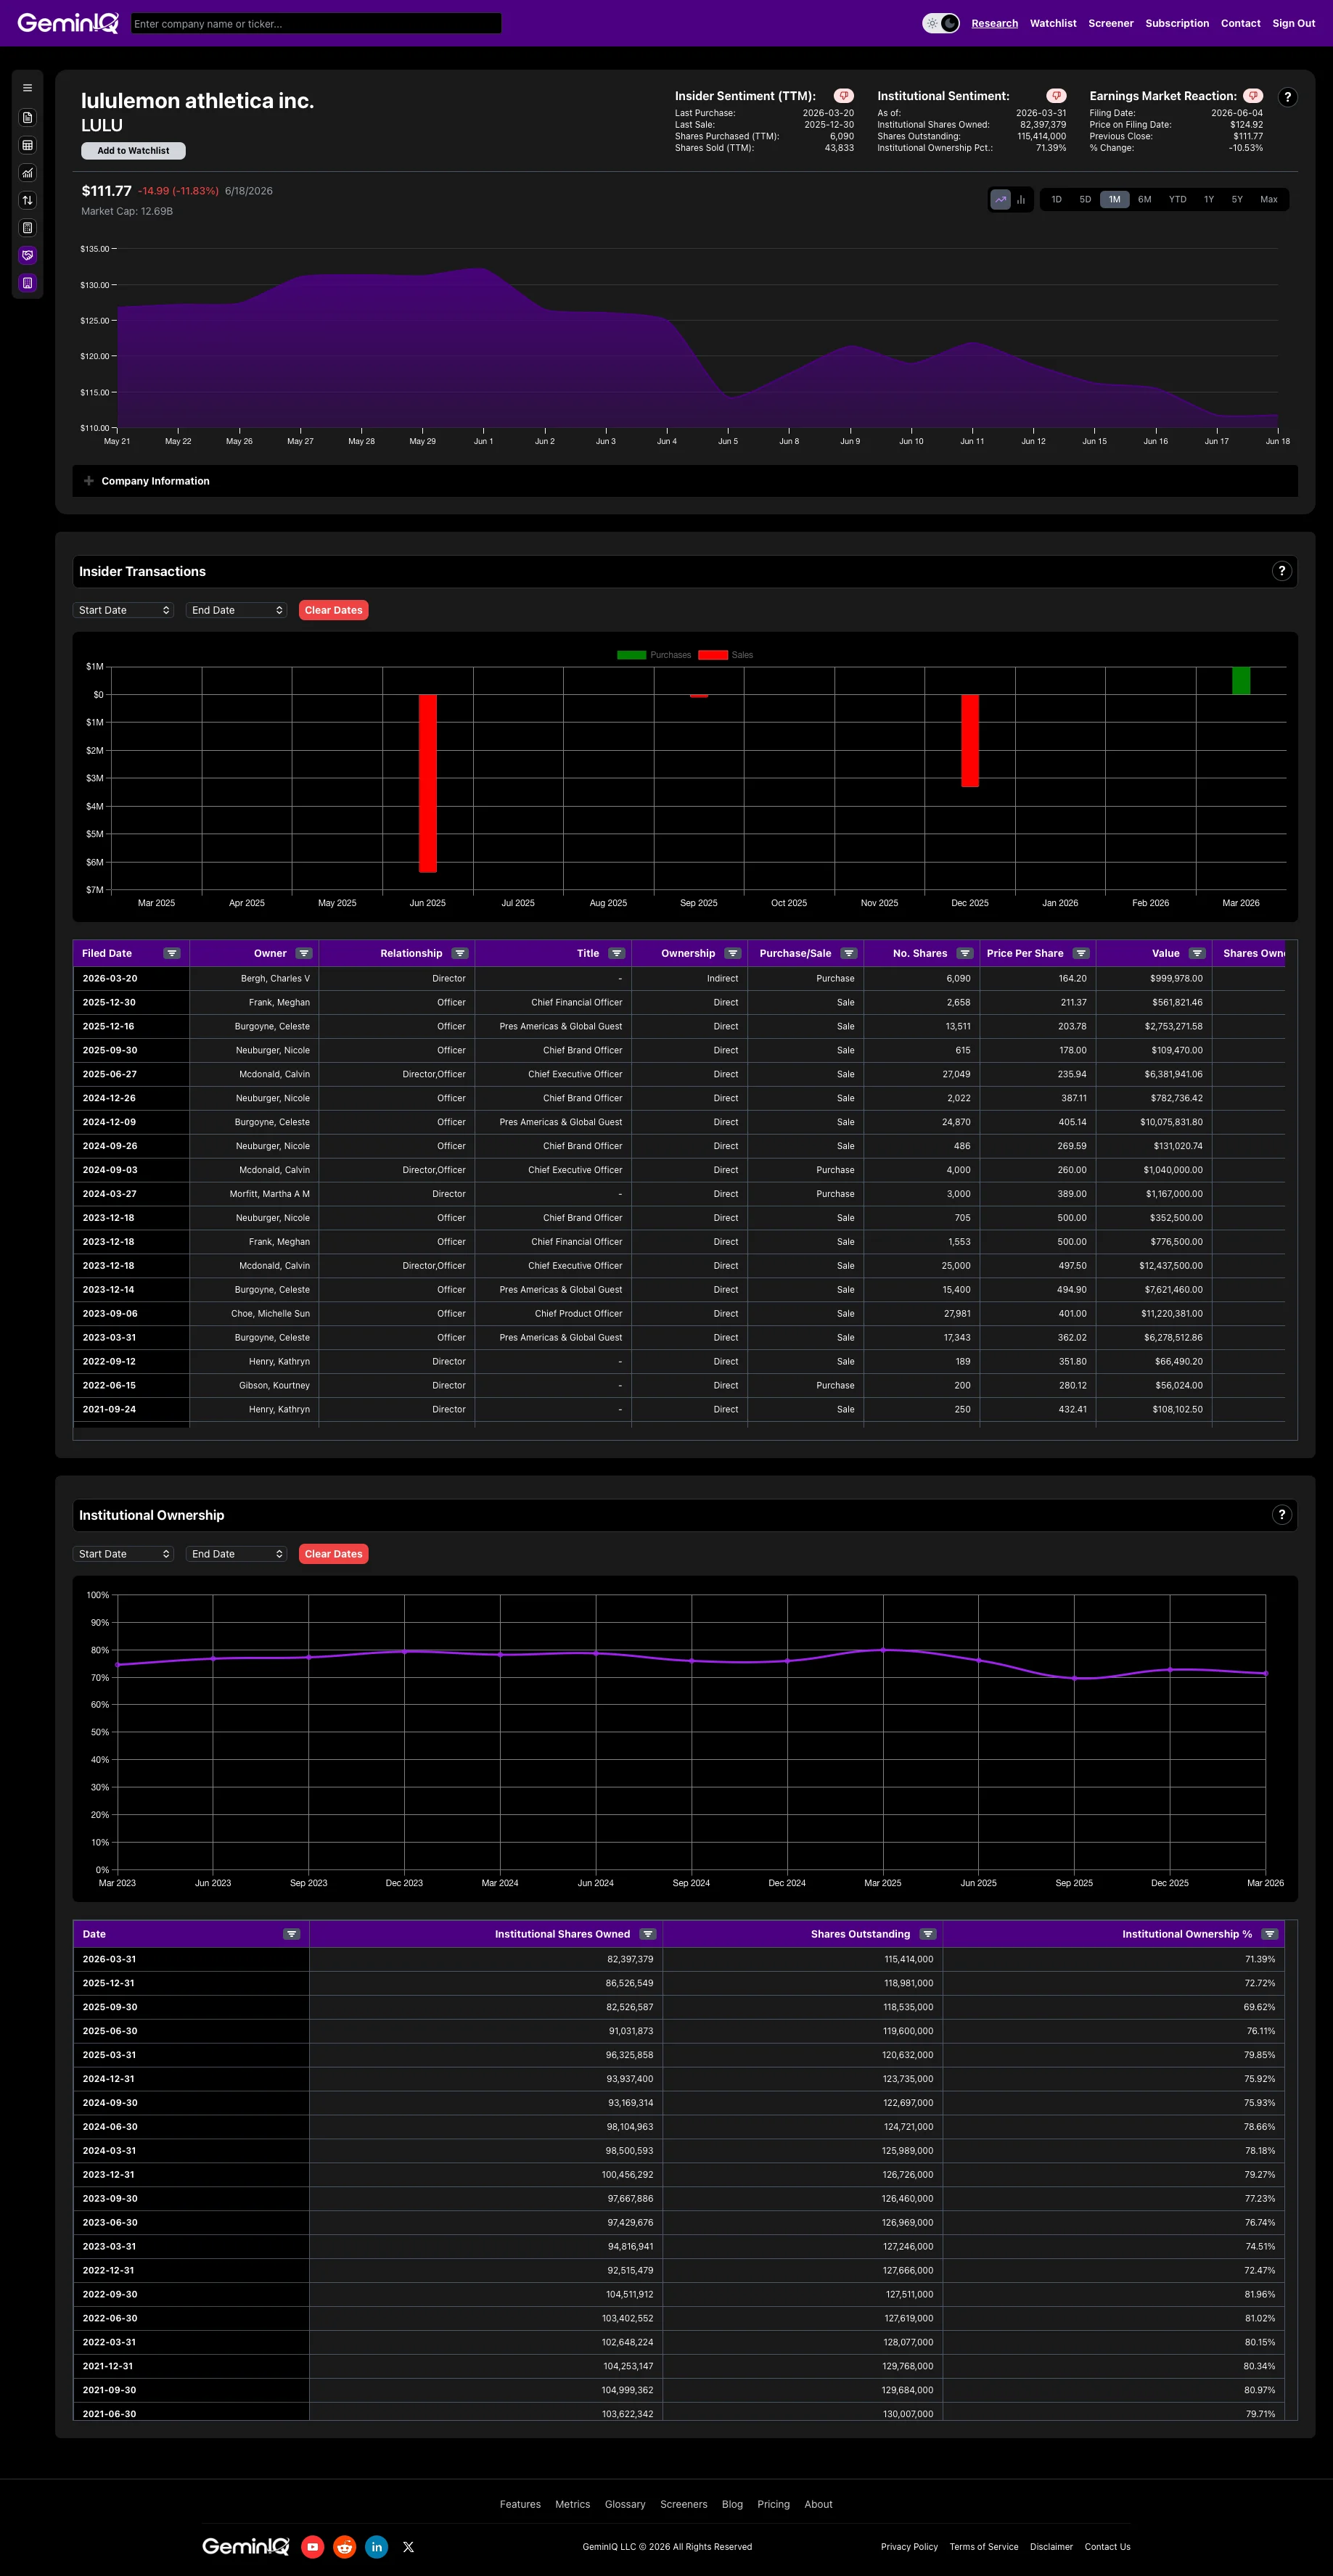
Task: Open the Purchase/Sale column filter
Action: click(849, 953)
